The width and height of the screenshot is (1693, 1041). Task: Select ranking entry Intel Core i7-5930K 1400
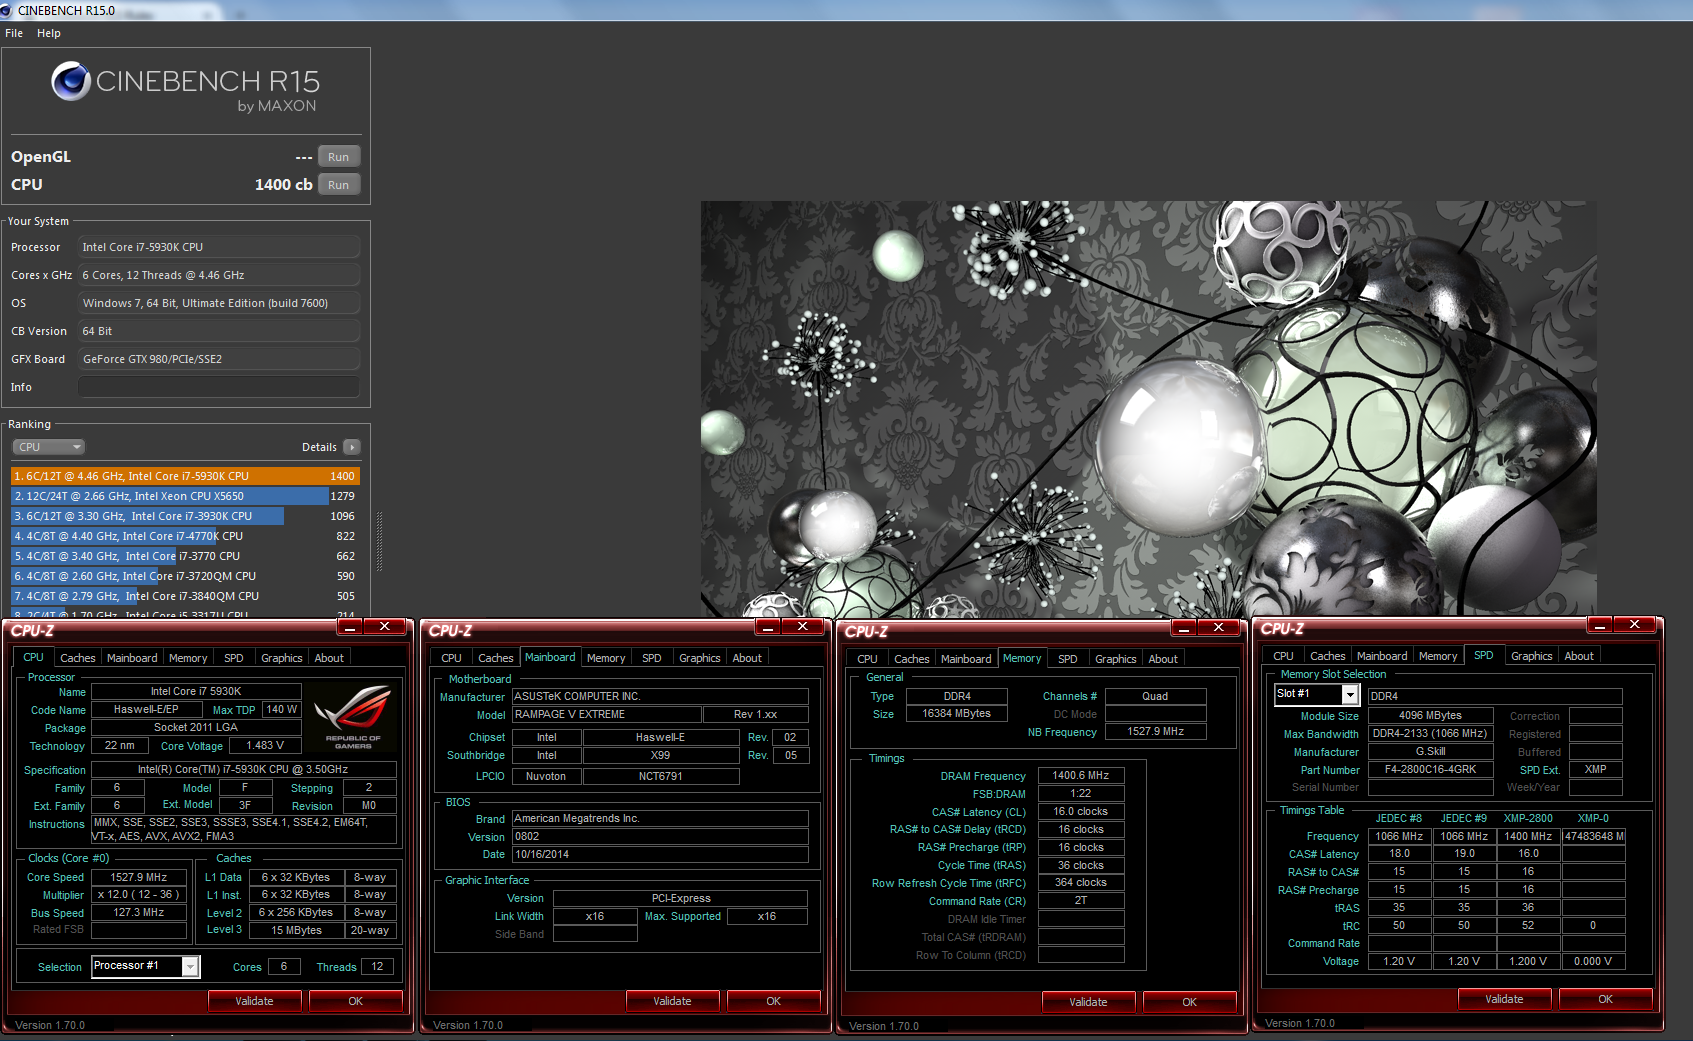185,476
